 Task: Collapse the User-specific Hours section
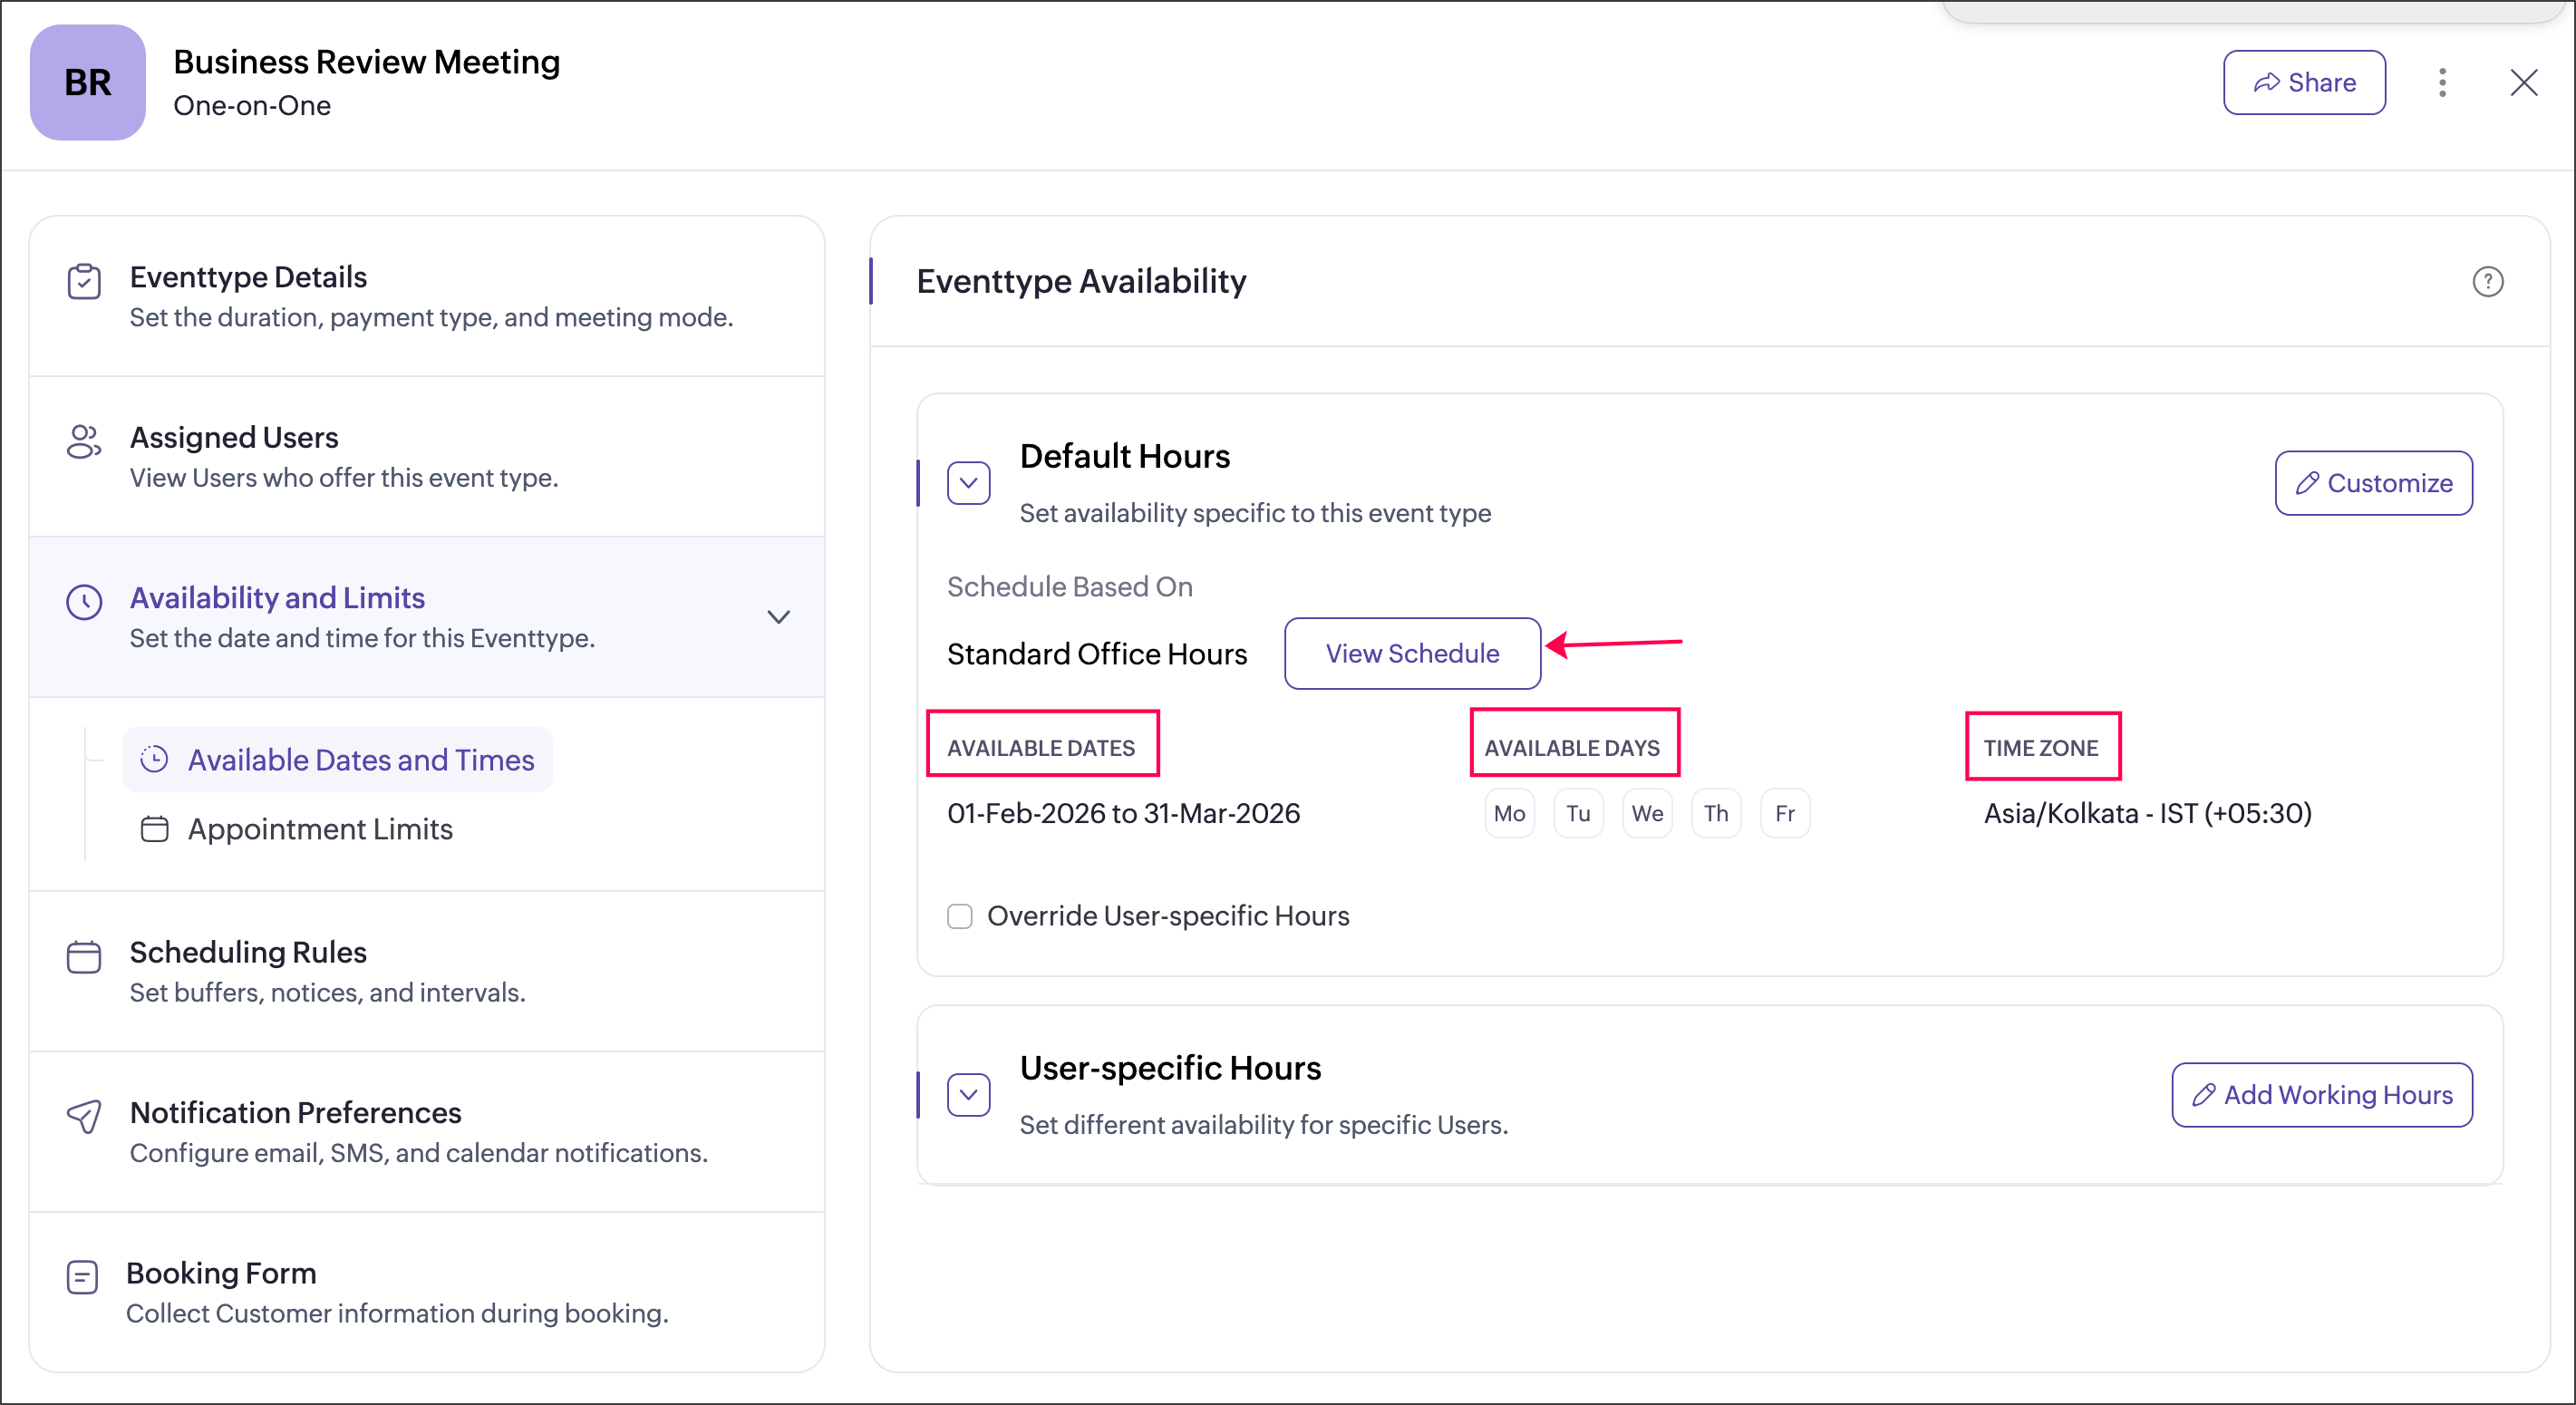coord(968,1095)
